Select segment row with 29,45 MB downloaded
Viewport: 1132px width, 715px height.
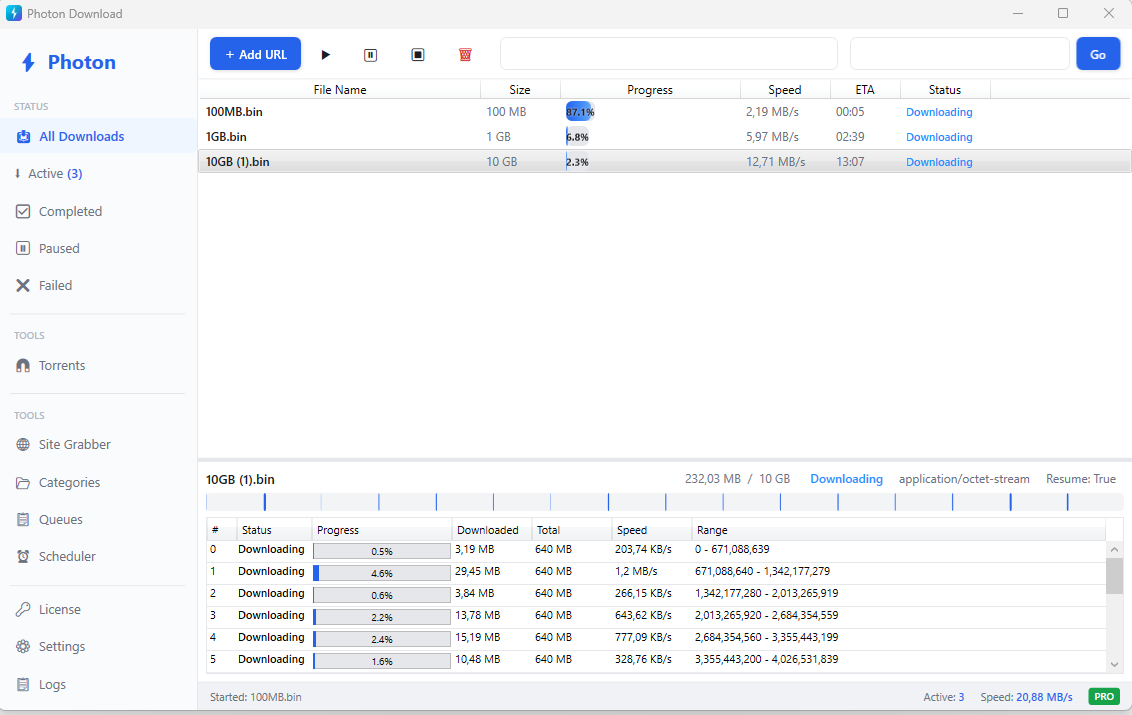[656, 572]
